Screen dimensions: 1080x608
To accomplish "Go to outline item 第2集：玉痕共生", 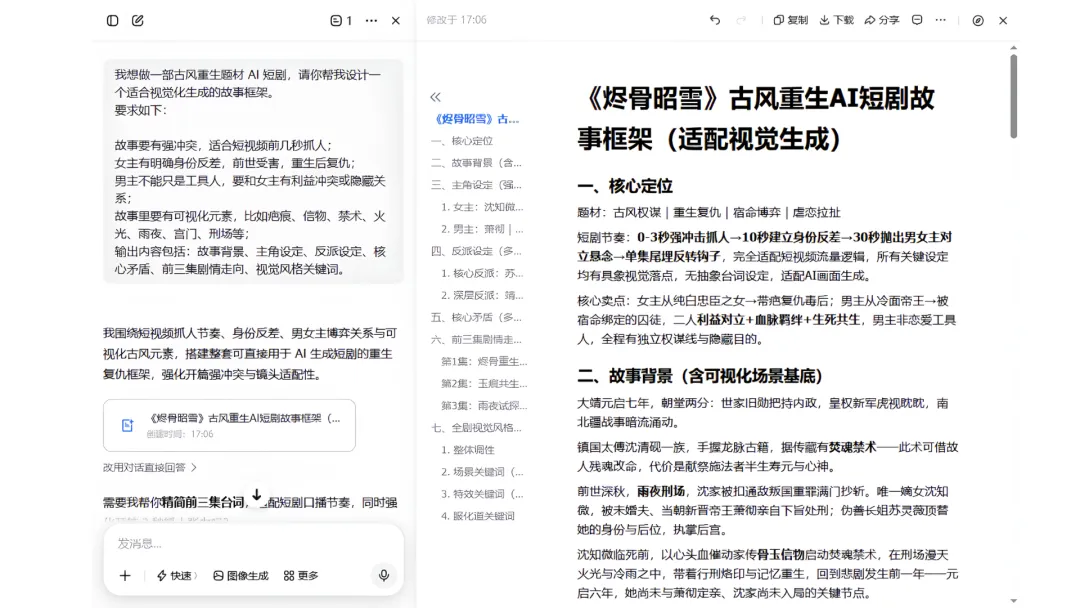I will (484, 384).
